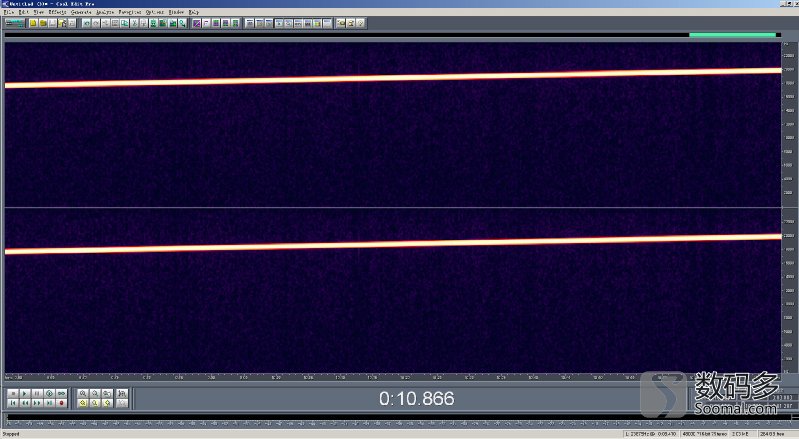Open the Analyze menu

click(x=105, y=12)
